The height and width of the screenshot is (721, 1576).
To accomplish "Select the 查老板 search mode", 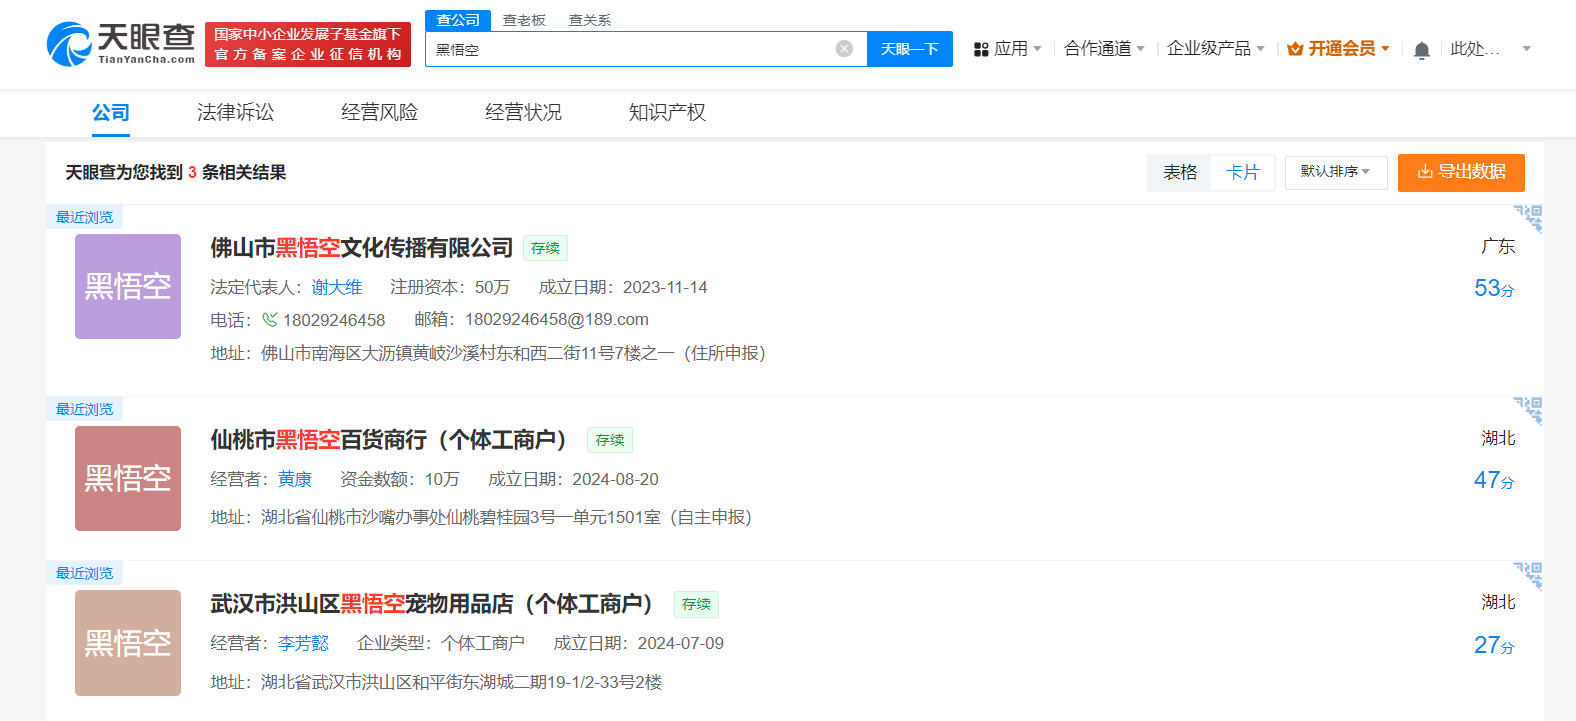I will pos(524,20).
